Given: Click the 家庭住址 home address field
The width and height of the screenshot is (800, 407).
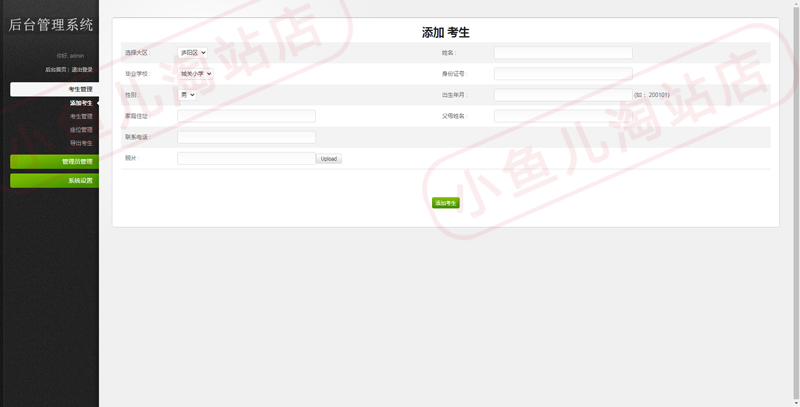Looking at the screenshot, I should tap(246, 116).
